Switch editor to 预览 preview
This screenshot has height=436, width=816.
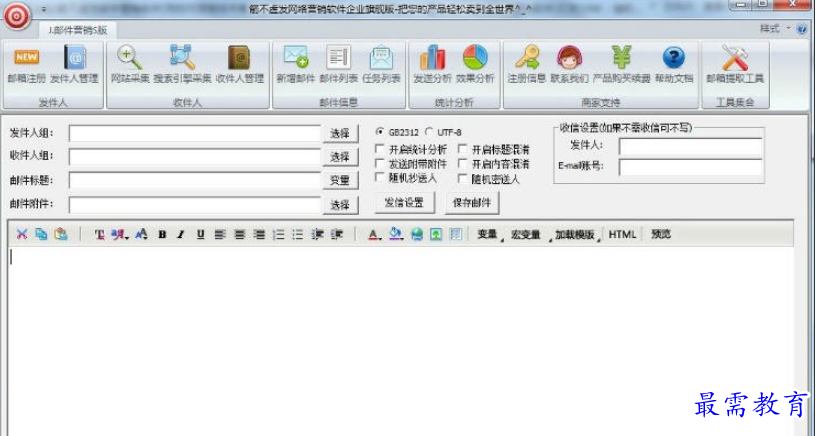(660, 235)
